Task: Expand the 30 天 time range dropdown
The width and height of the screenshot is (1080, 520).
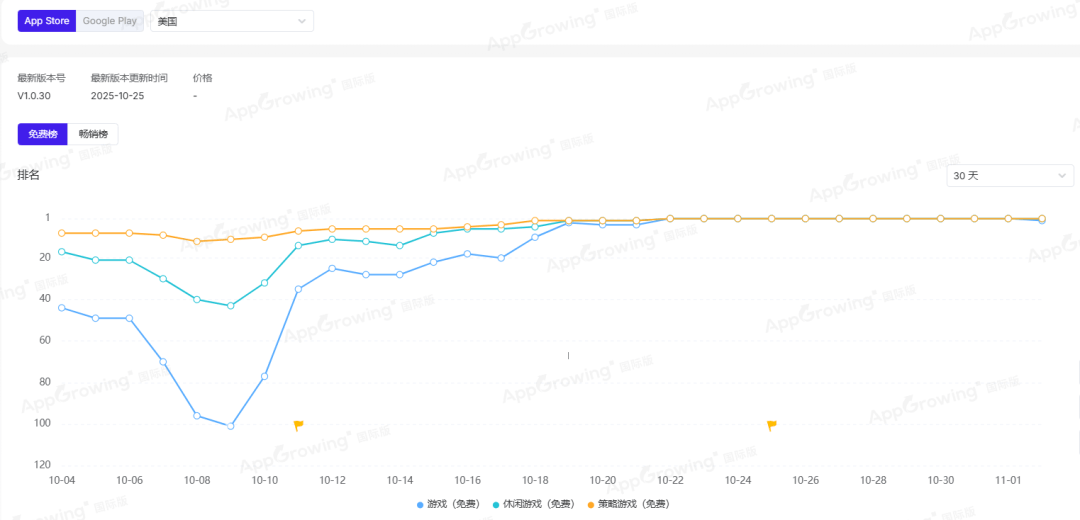Action: click(x=1010, y=175)
